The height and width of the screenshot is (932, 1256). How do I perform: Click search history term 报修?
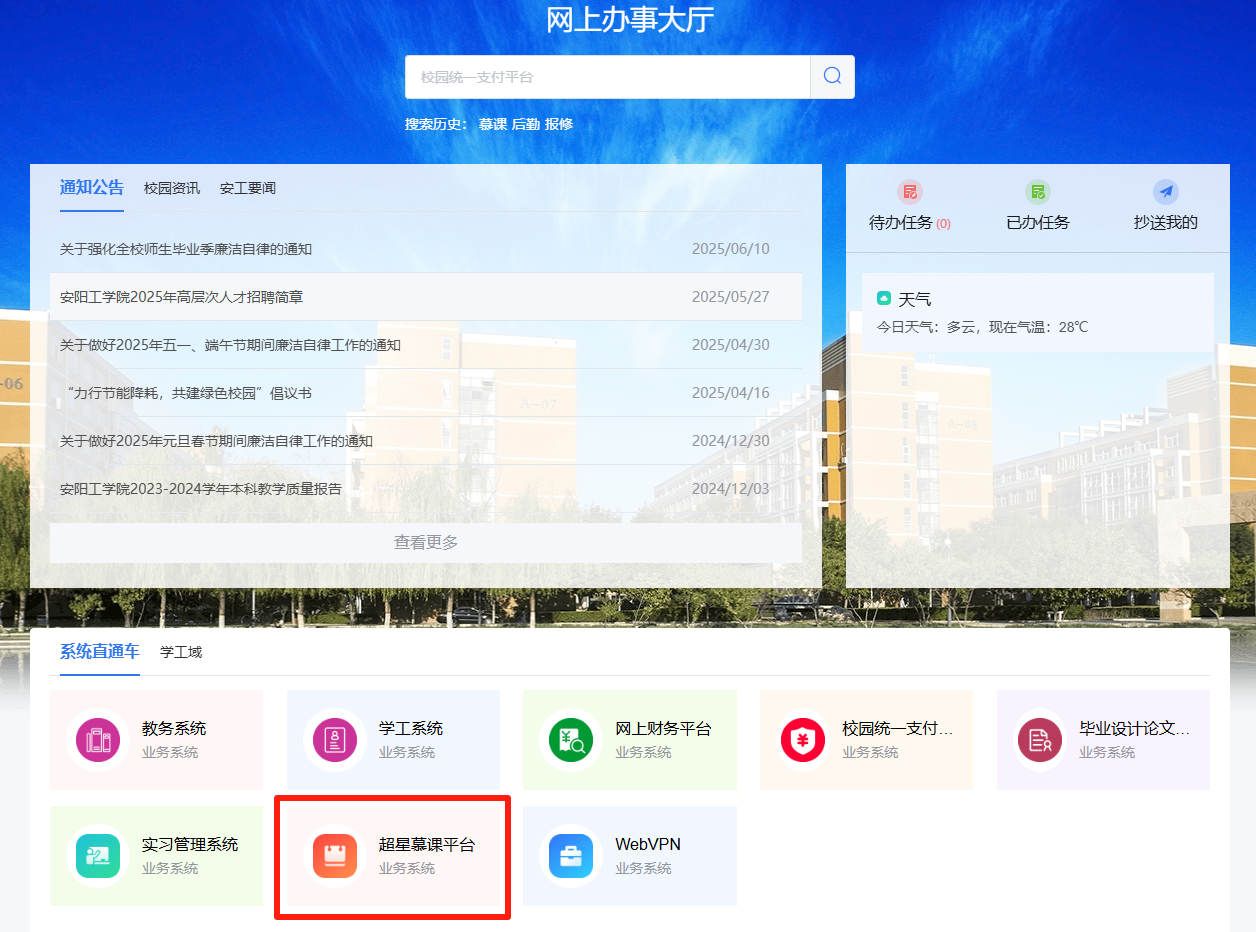click(x=559, y=124)
